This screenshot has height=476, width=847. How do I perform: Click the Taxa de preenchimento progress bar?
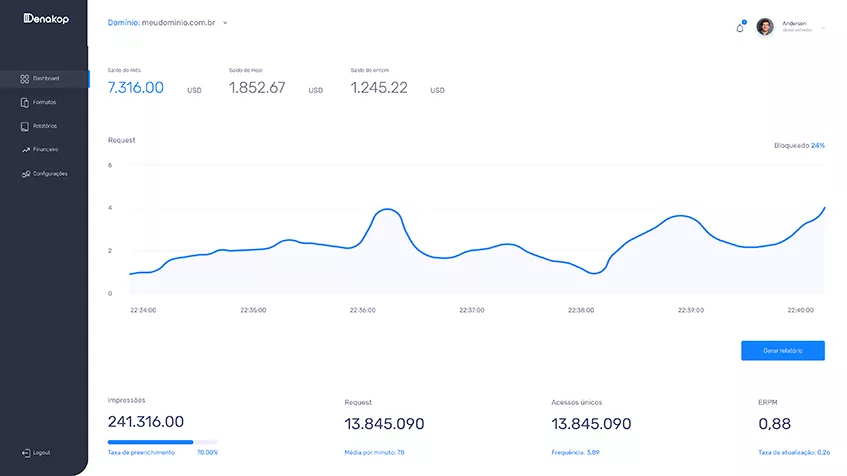tap(162, 441)
